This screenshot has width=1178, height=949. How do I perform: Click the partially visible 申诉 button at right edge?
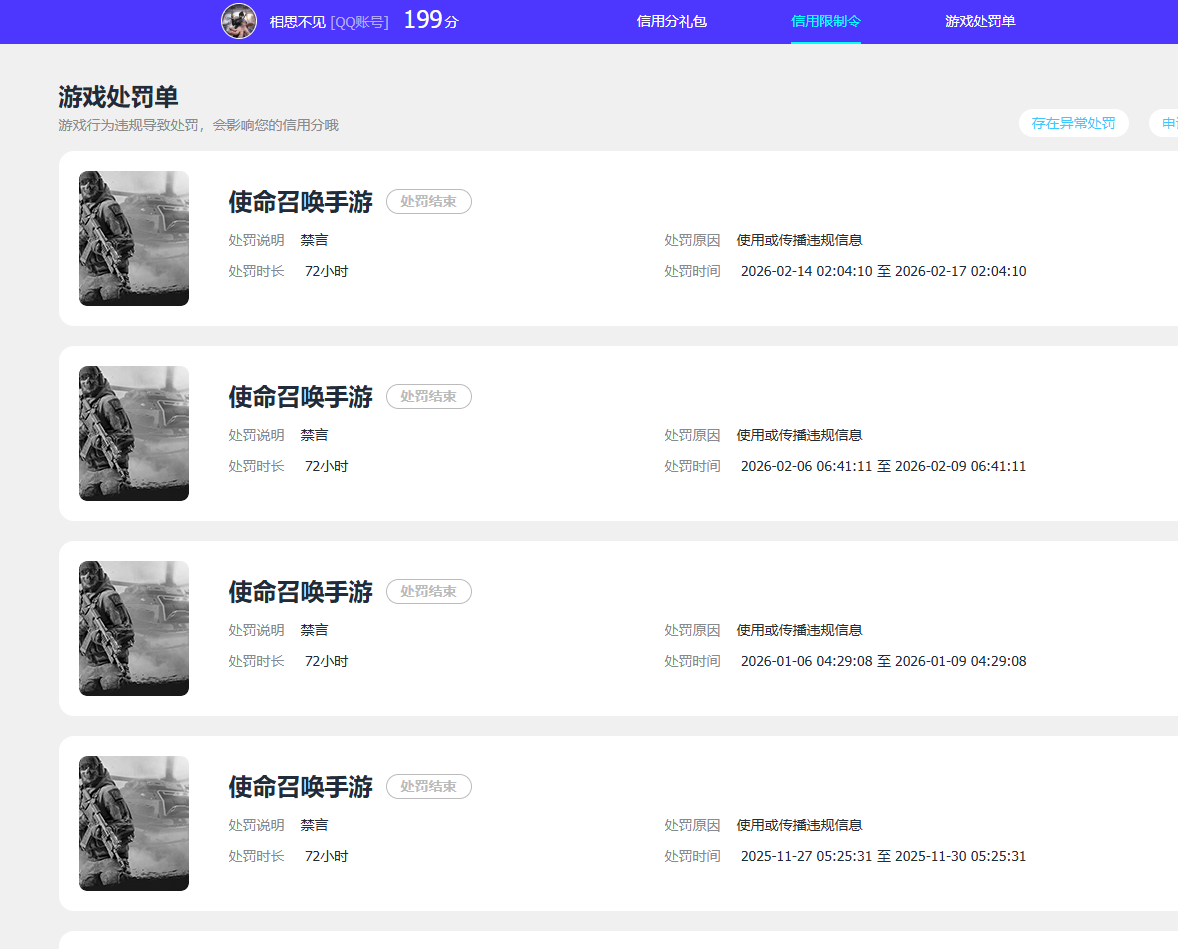pyautogui.click(x=1164, y=123)
